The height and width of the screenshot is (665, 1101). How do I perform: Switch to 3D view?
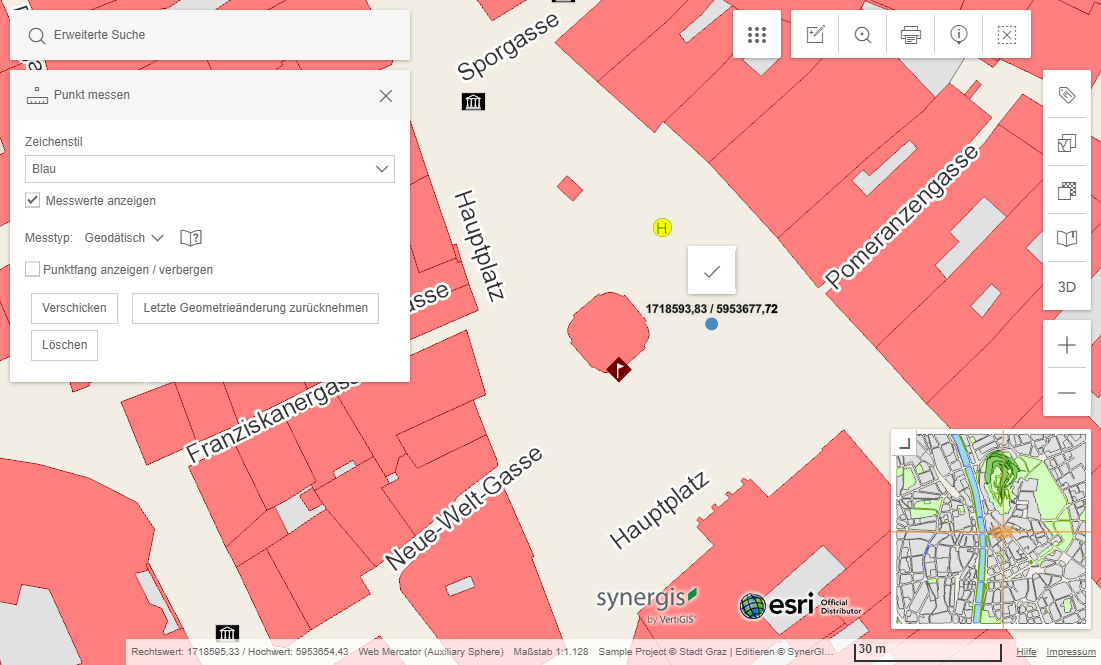click(1066, 287)
